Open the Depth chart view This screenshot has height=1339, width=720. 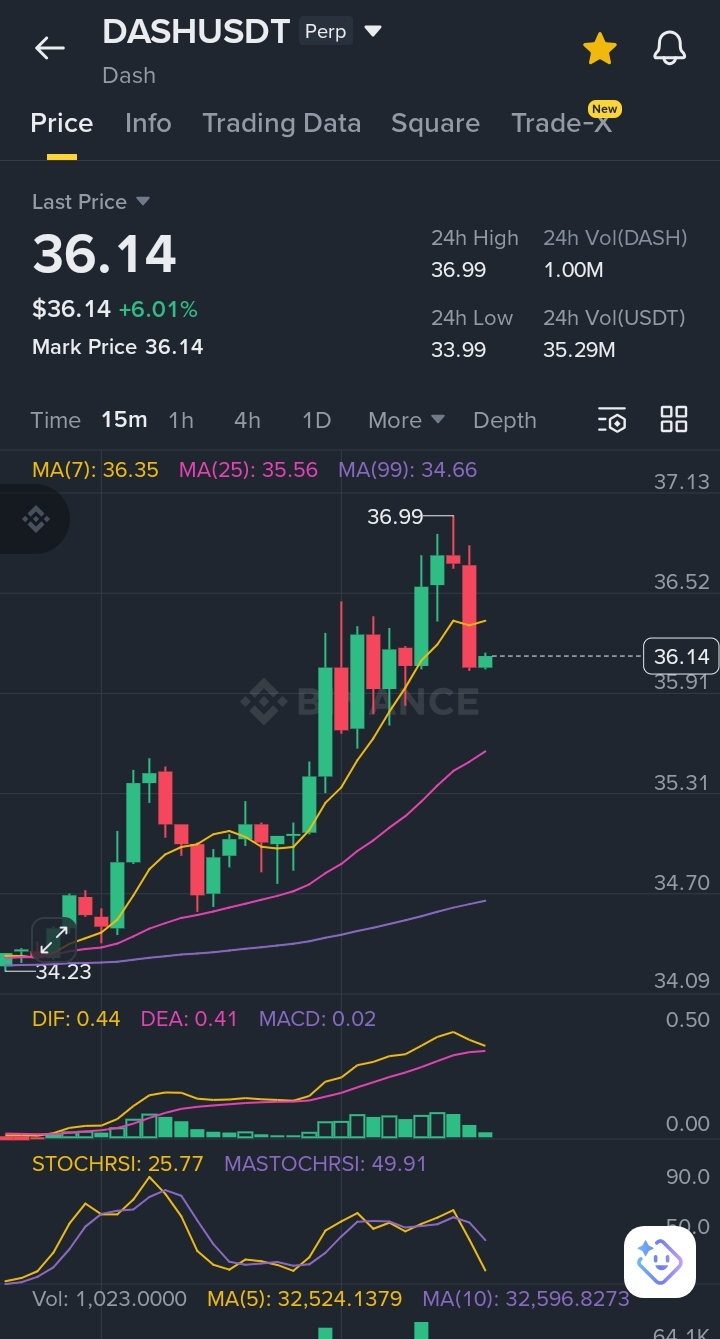pyautogui.click(x=505, y=420)
